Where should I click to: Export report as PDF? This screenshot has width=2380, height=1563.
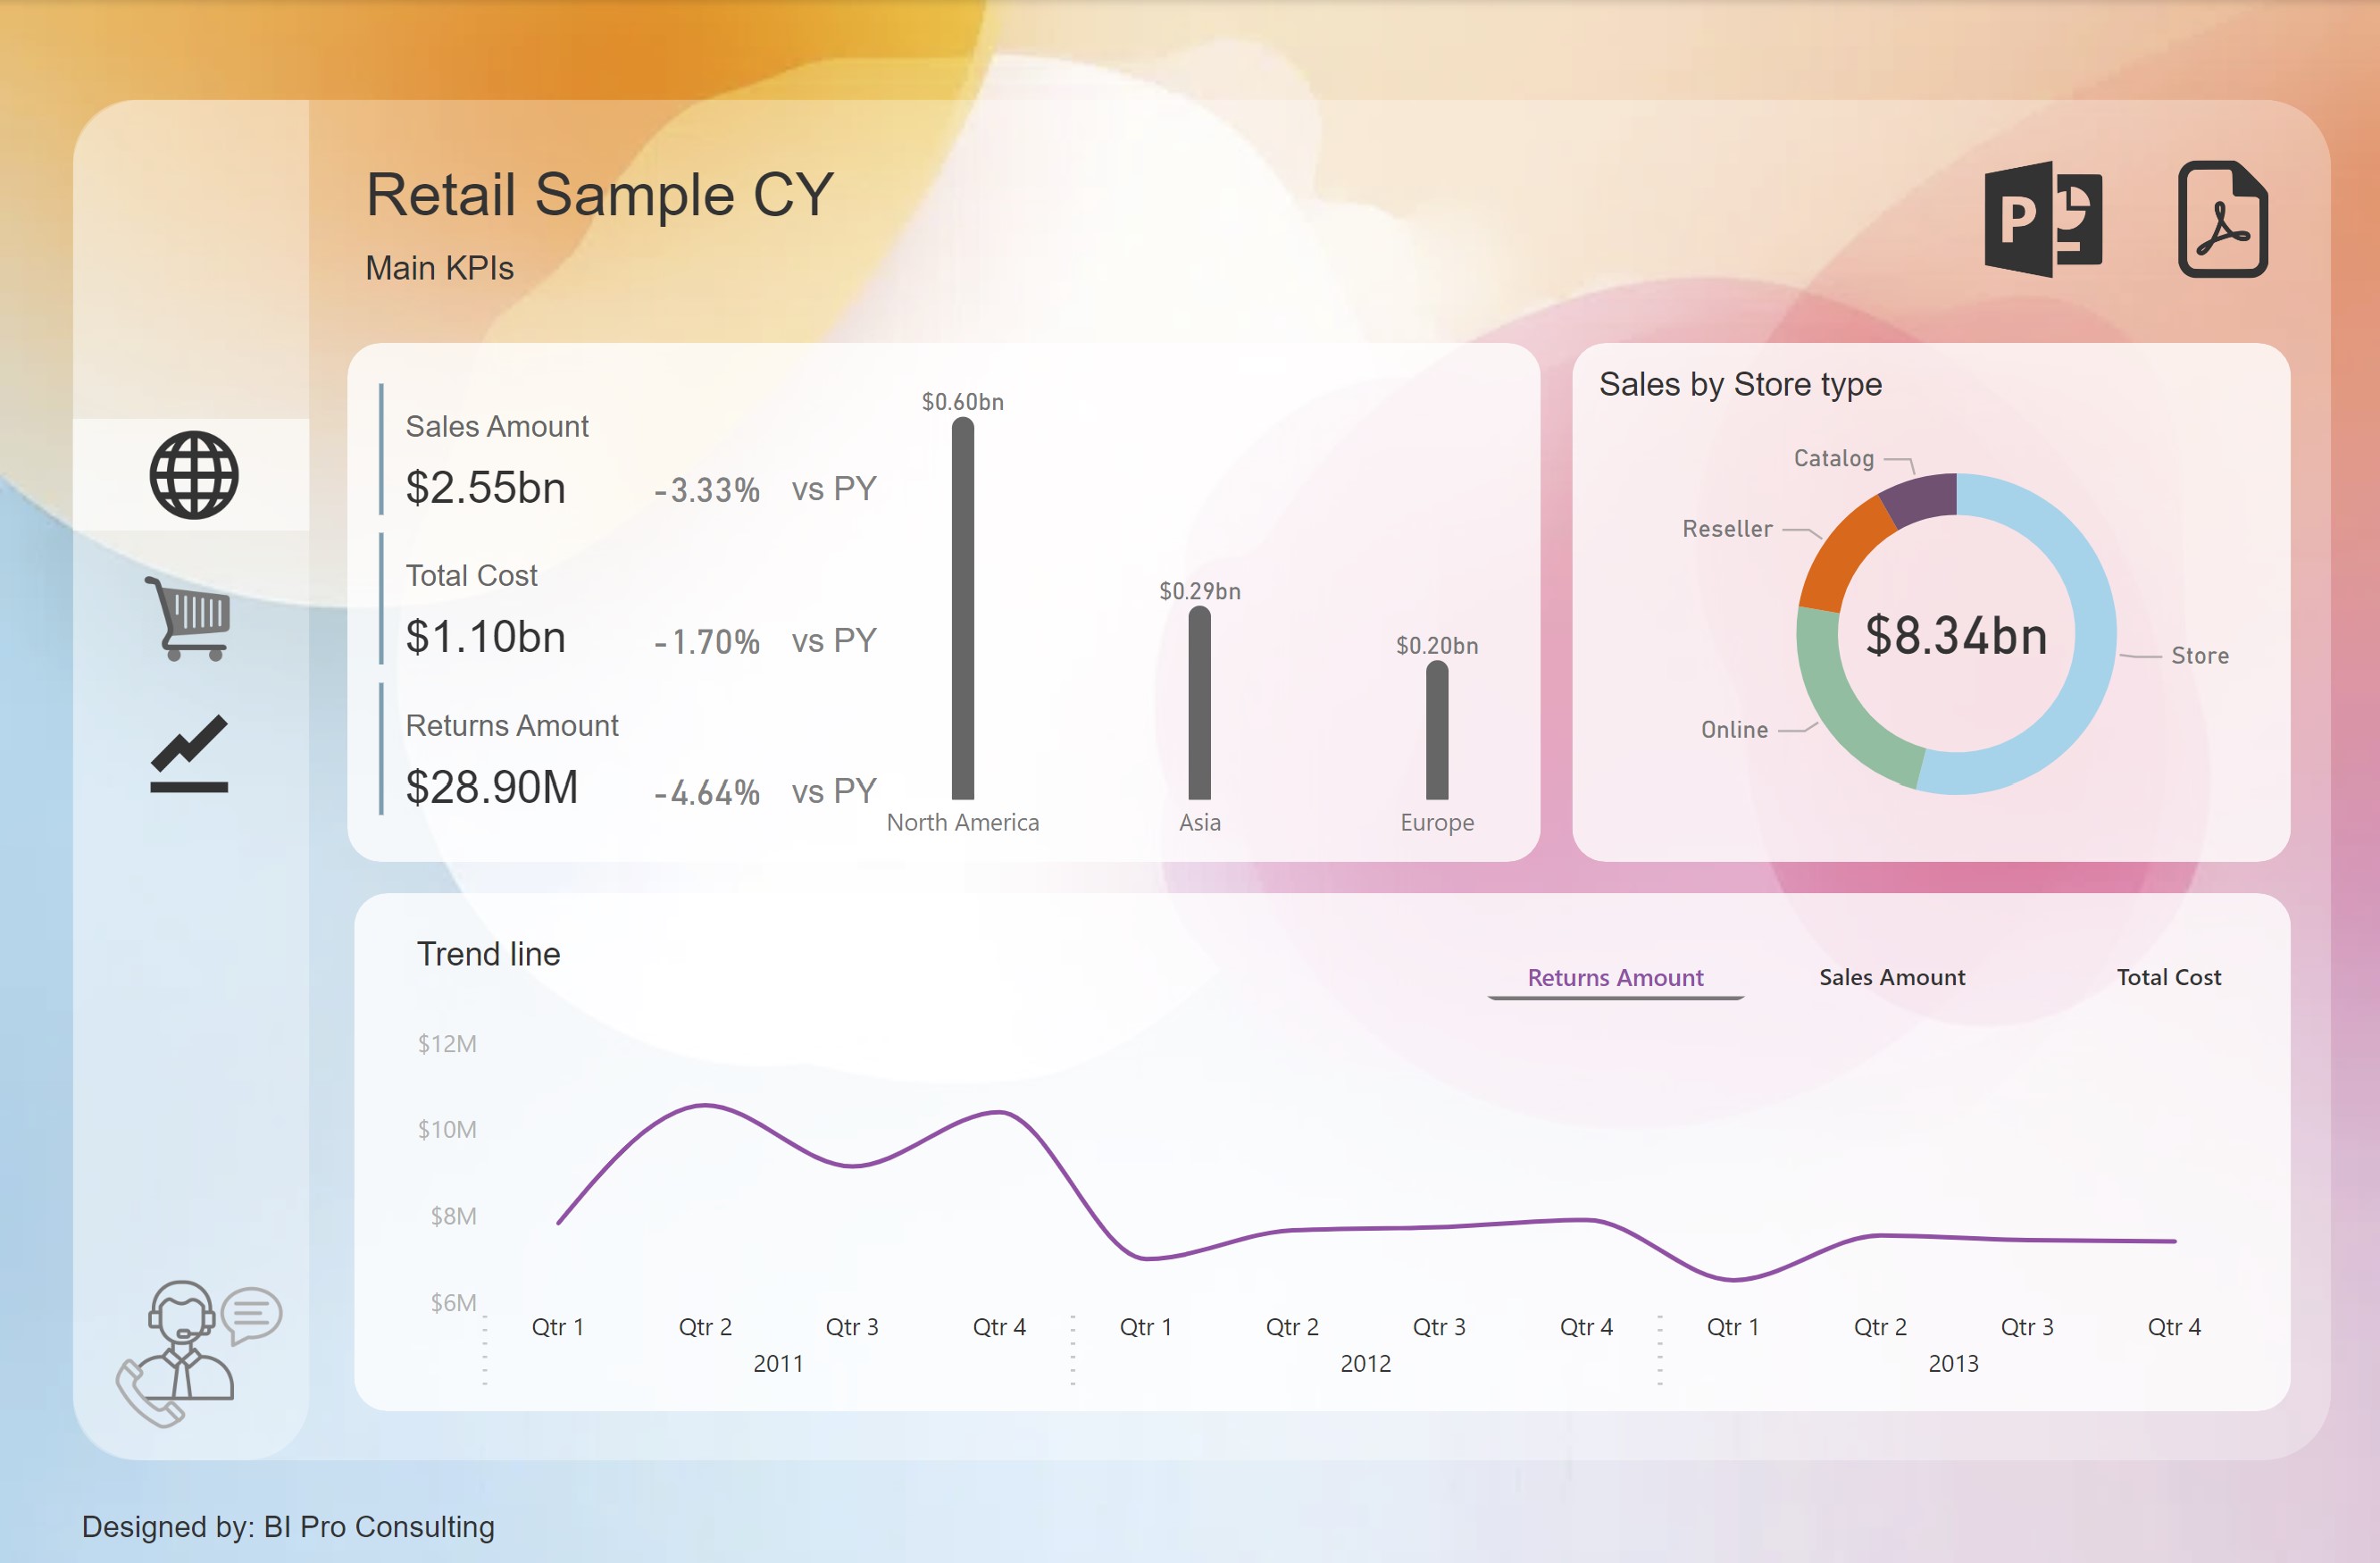pyautogui.click(x=2222, y=219)
